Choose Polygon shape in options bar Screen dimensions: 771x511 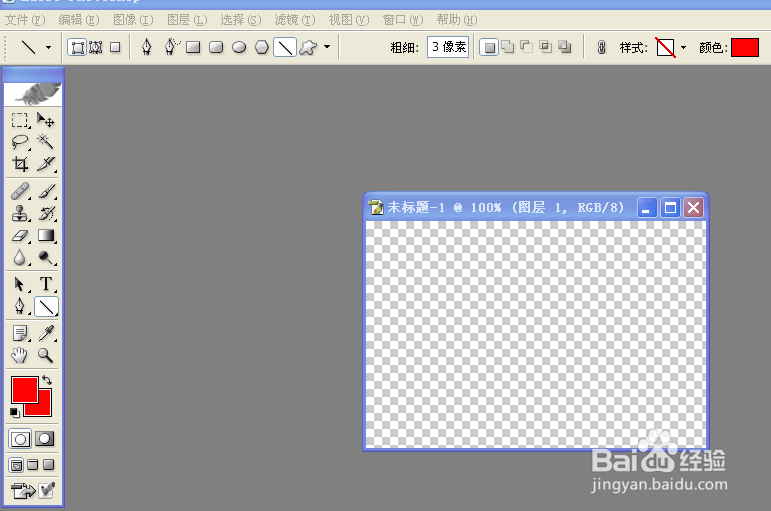[262, 47]
